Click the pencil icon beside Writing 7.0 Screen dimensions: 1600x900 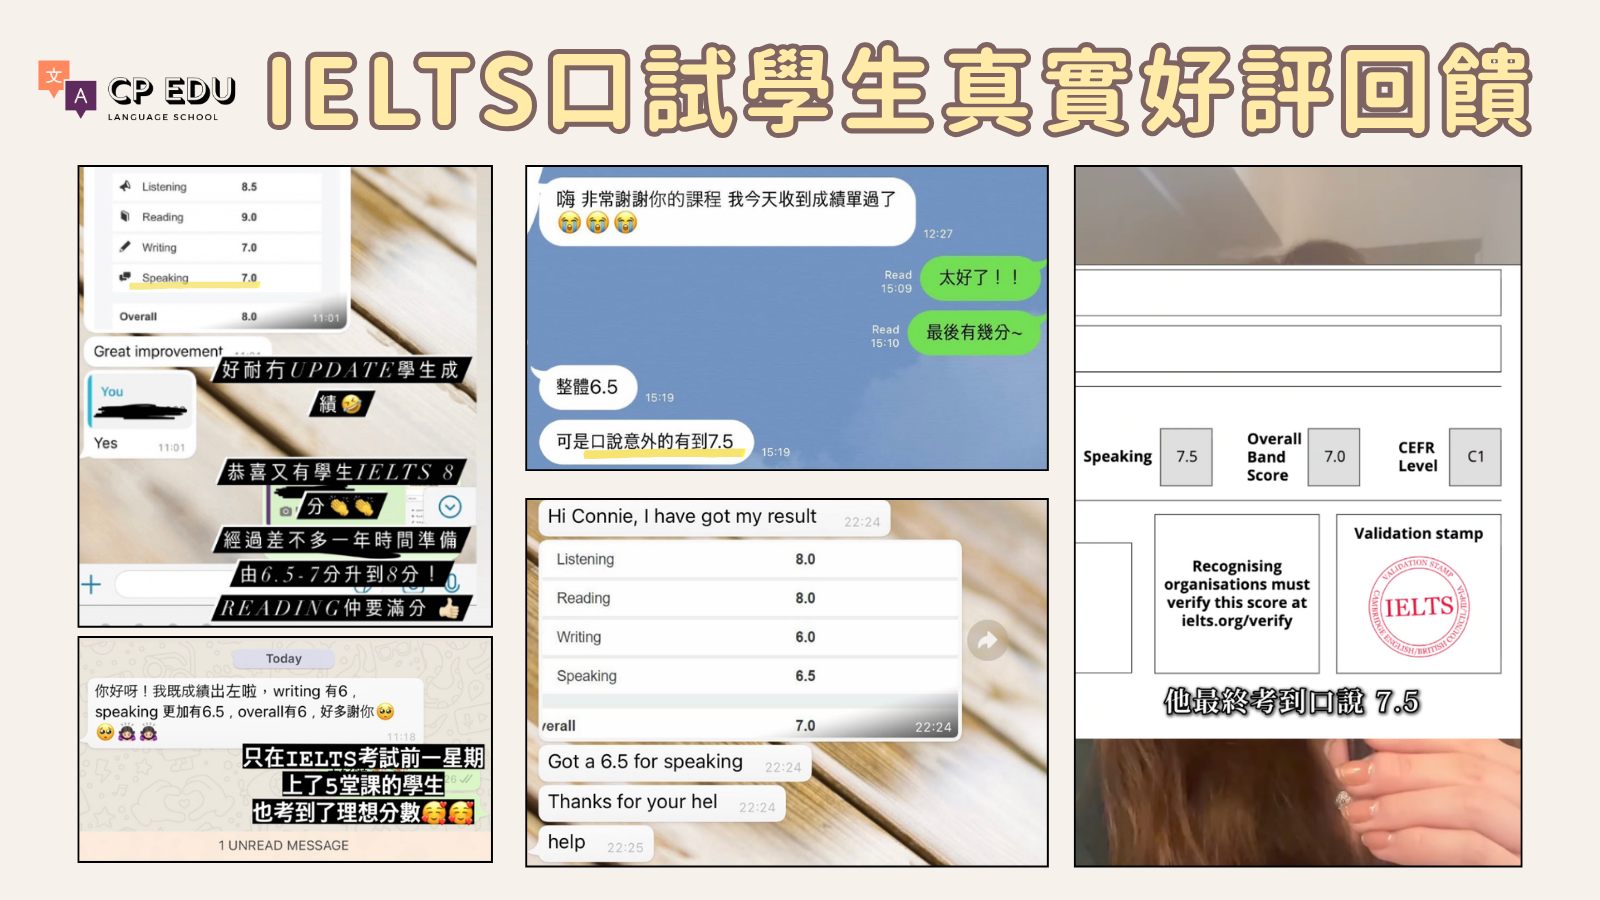(125, 246)
